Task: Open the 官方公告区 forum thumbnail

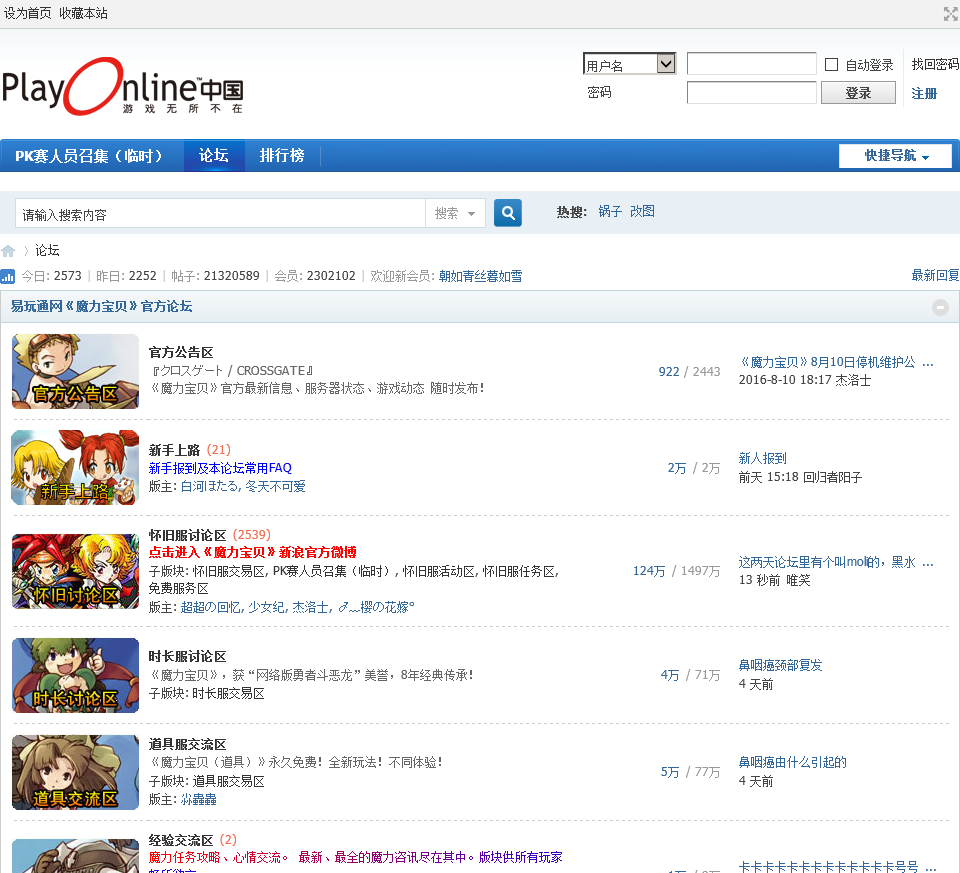Action: 75,371
